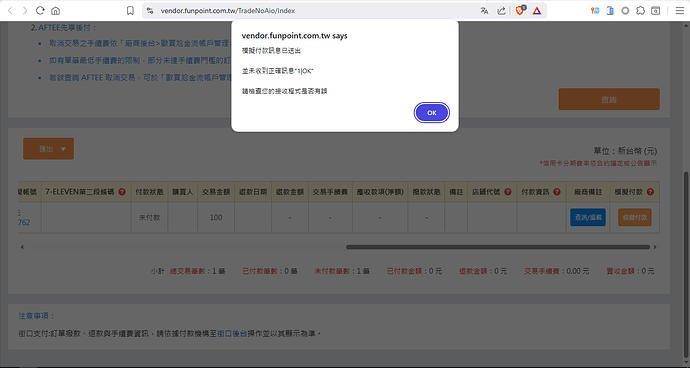Click the 交易手續費：0.00 元 subtotal
This screenshot has height=368, width=690.
click(557, 271)
